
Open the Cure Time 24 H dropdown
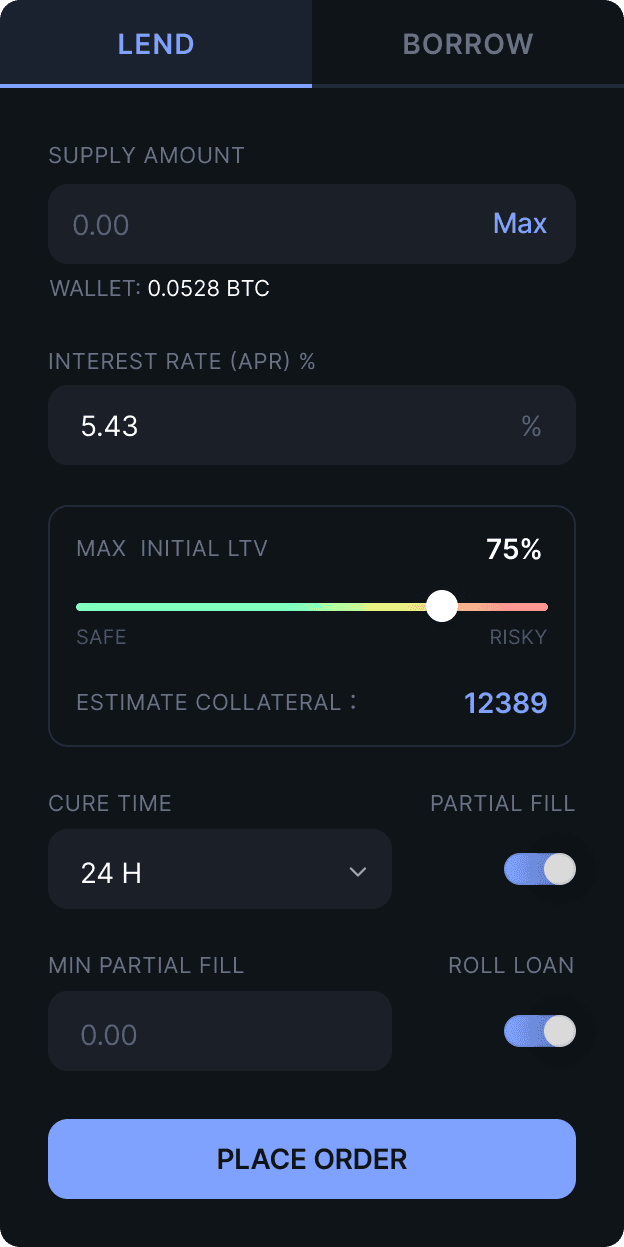(x=220, y=872)
